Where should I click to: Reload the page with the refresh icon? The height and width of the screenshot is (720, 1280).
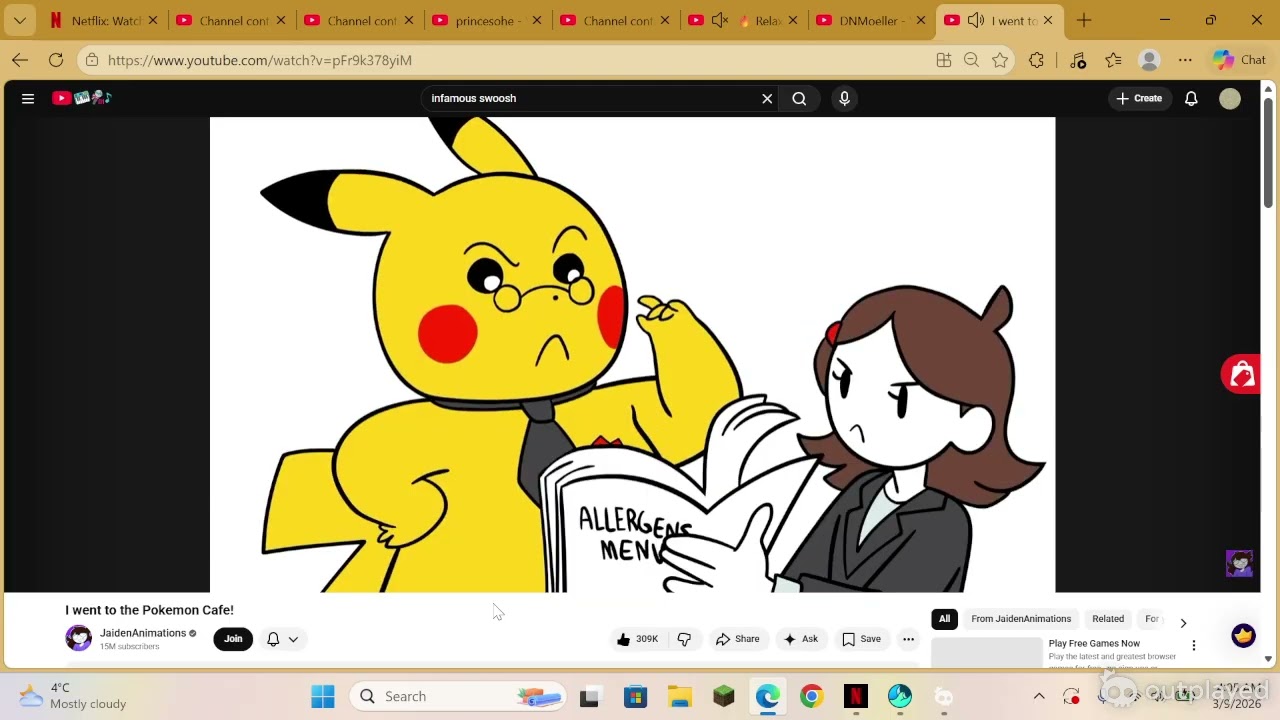click(56, 60)
